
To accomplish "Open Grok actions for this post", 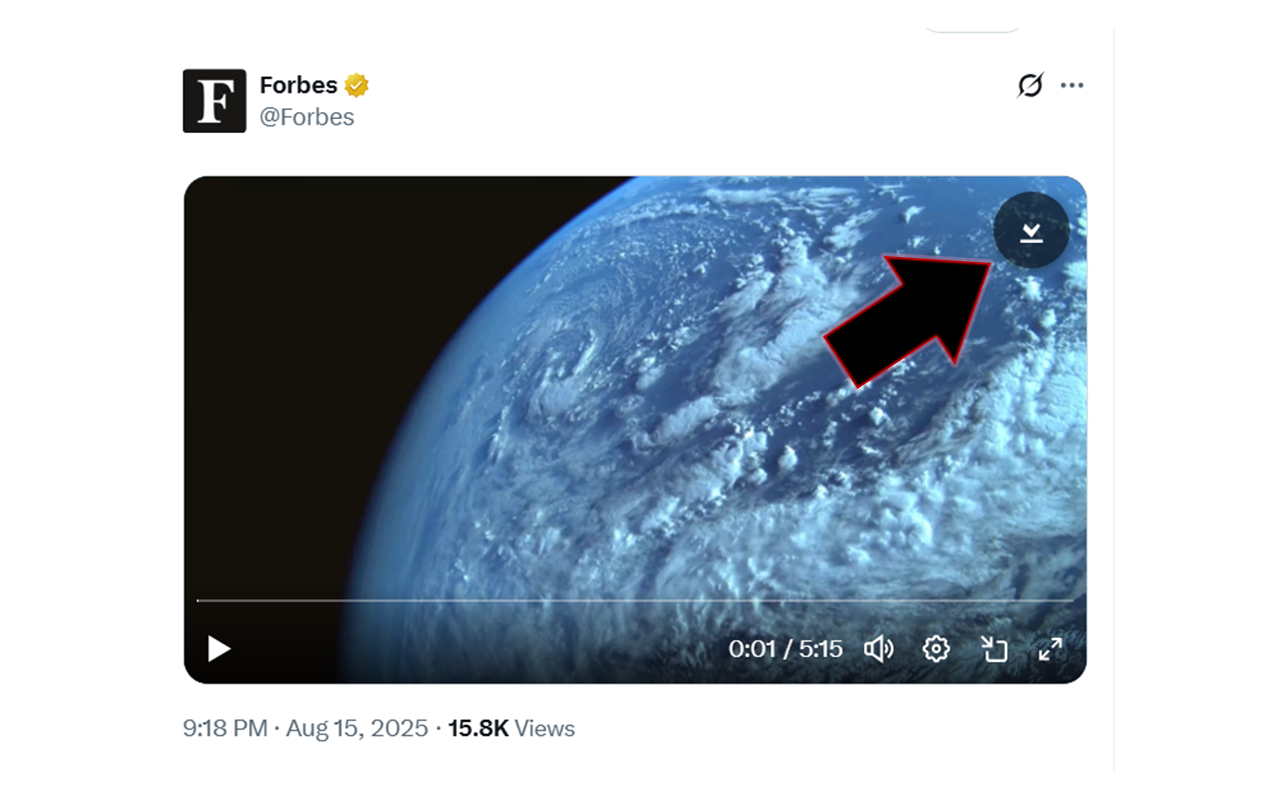I will pyautogui.click(x=1030, y=86).
